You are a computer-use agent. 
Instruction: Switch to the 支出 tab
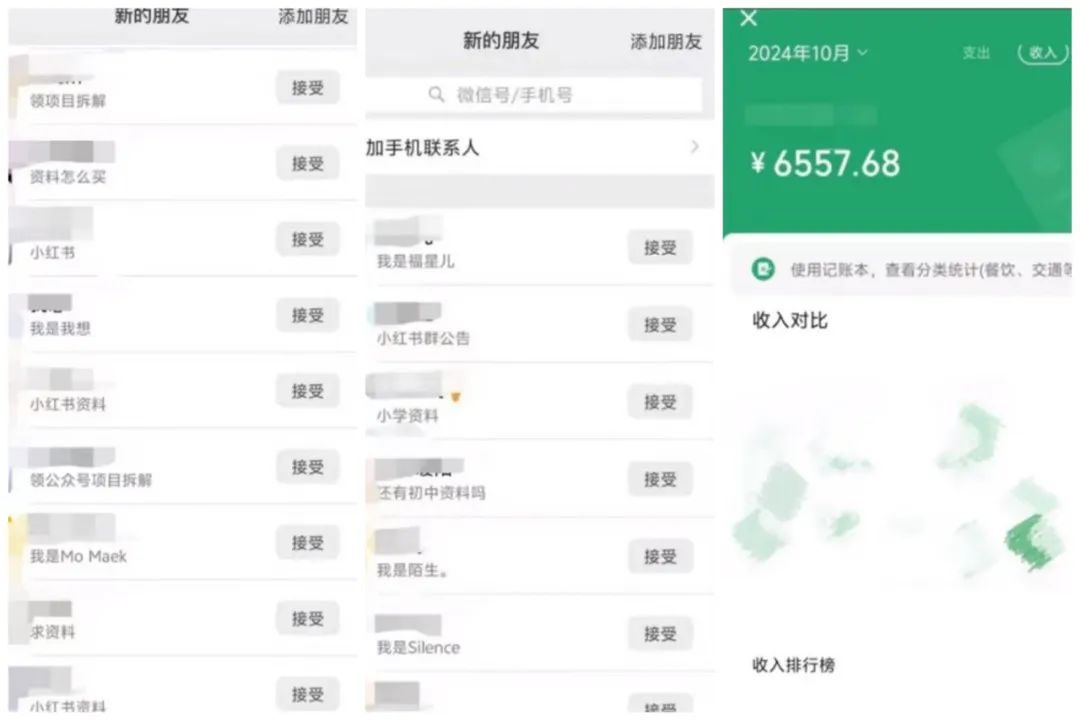click(x=975, y=53)
